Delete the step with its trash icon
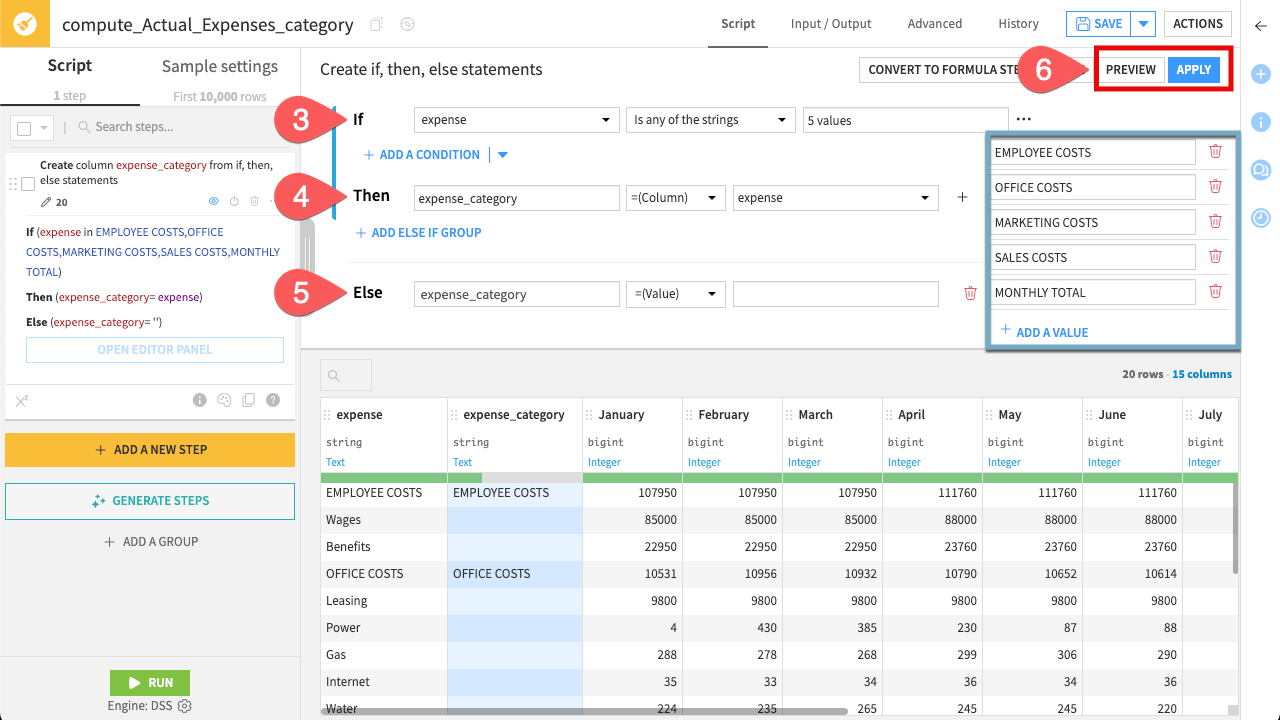The height and width of the screenshot is (720, 1280). (254, 201)
